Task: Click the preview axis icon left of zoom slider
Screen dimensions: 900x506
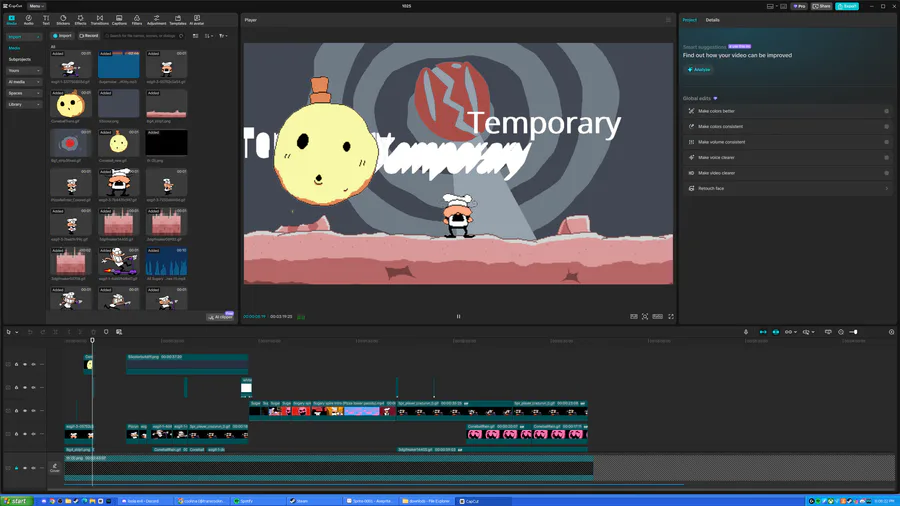Action: coord(828,332)
